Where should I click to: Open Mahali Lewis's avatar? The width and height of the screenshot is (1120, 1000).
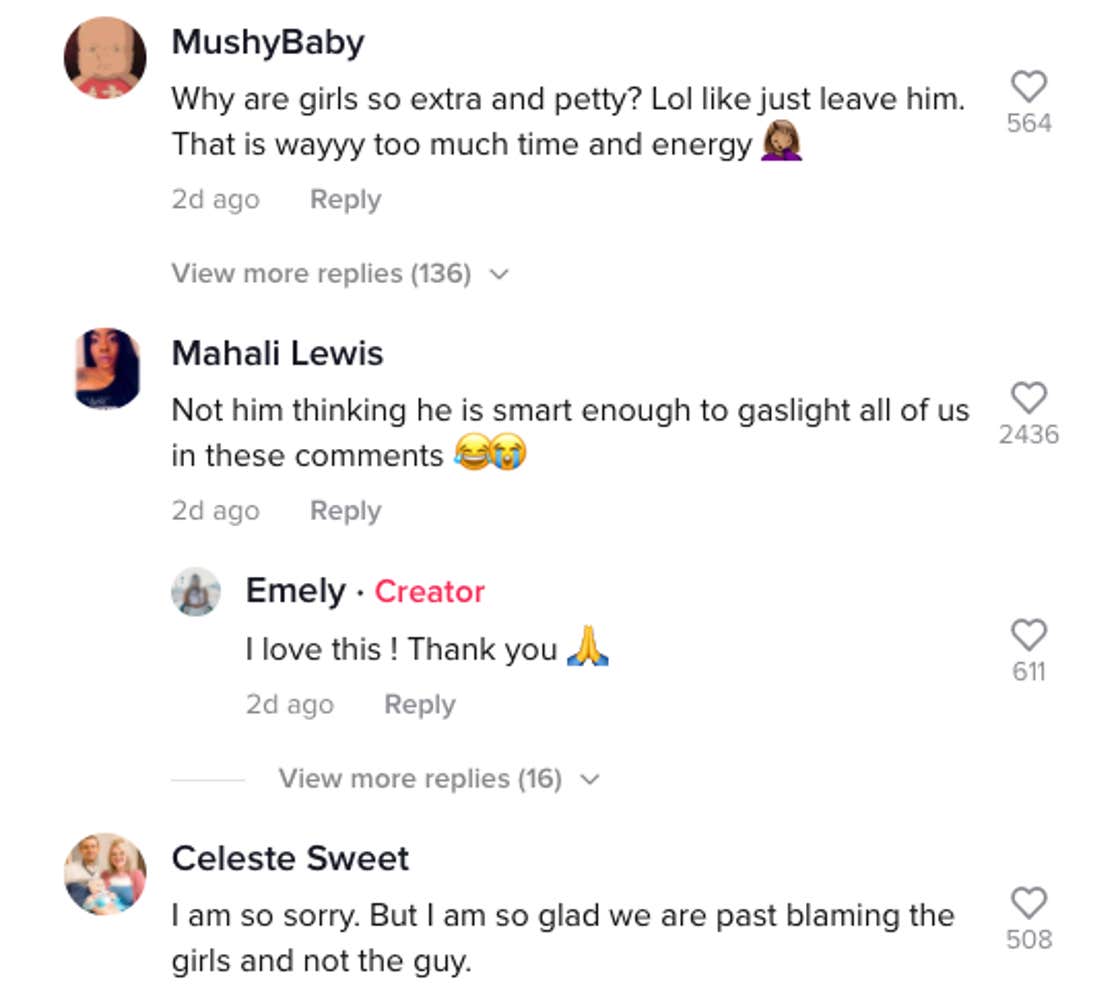tap(107, 368)
